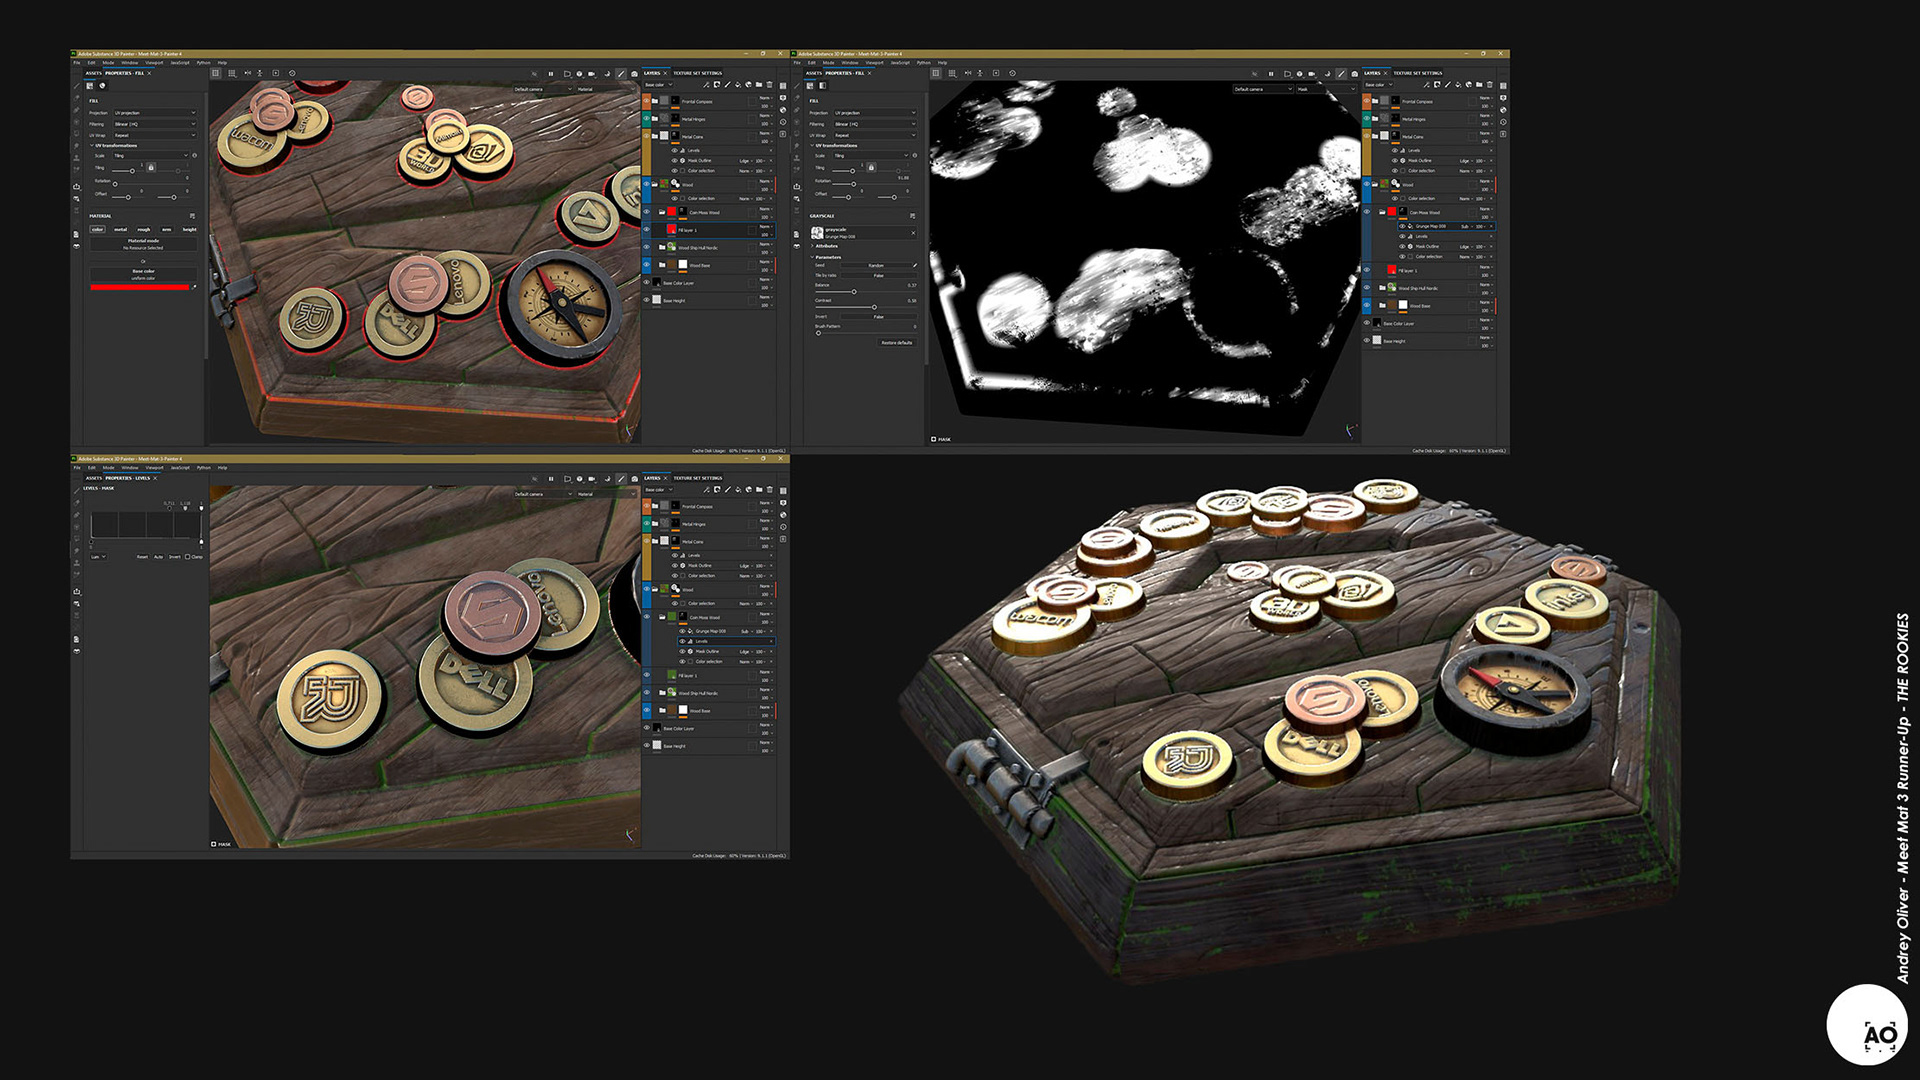The image size is (1920, 1080).
Task: Open Mask display dropdown in top-right viewport
Action: pos(1327,89)
